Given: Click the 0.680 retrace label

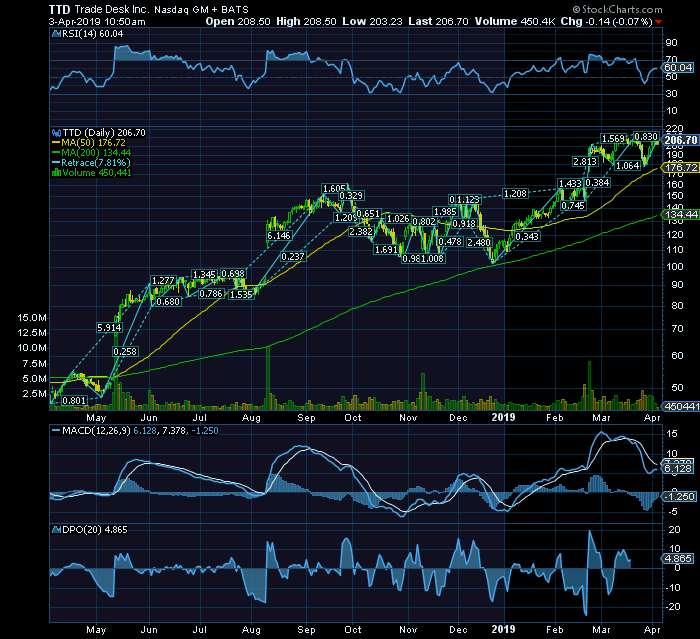Looking at the screenshot, I should [x=169, y=302].
